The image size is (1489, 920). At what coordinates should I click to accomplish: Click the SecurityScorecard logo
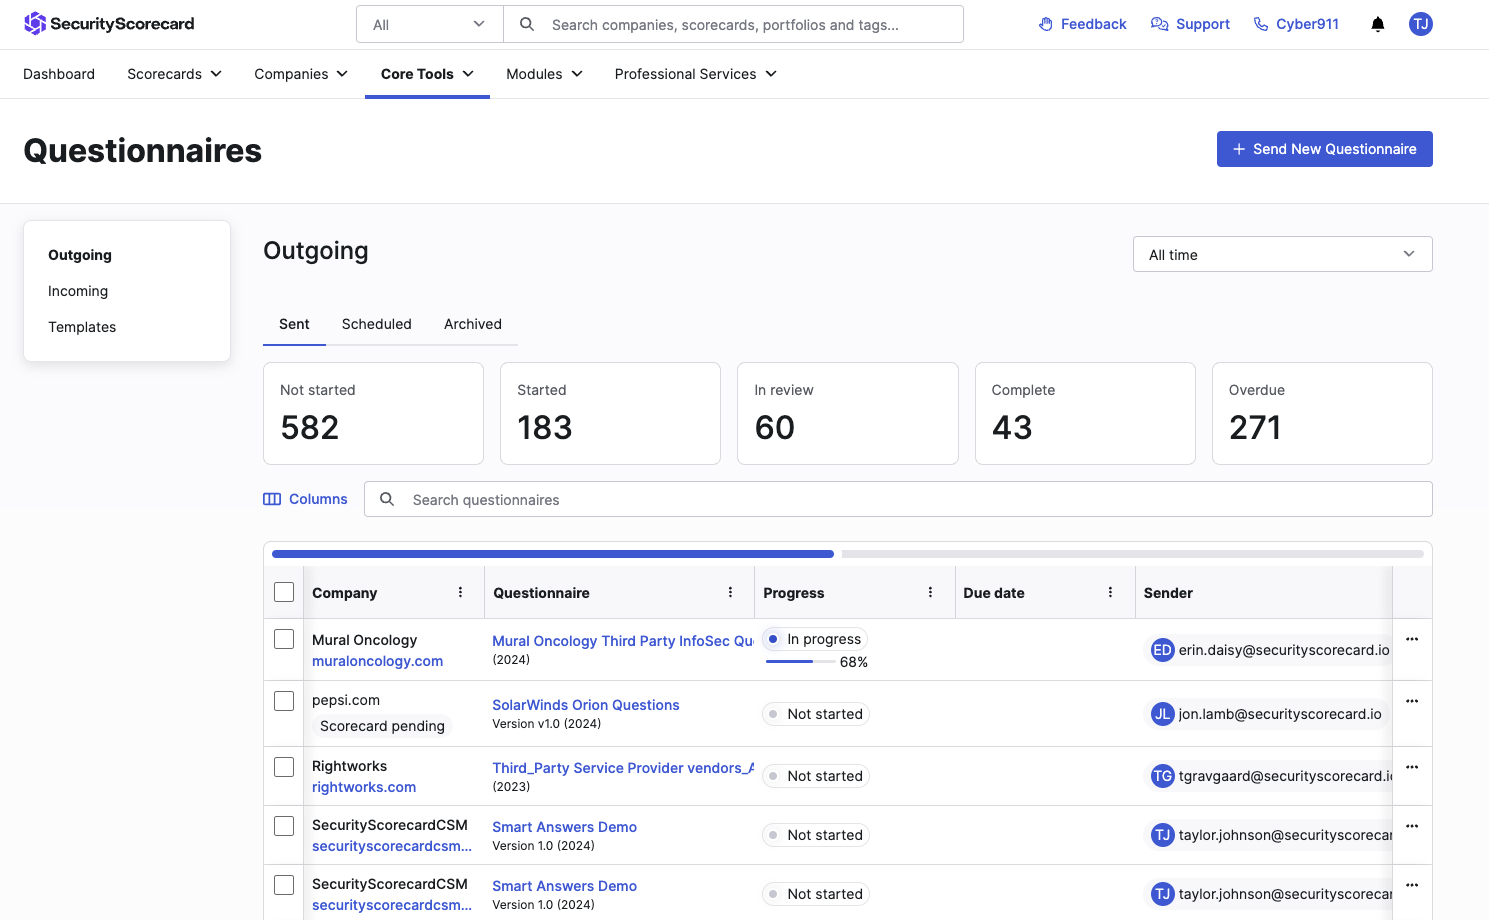click(x=109, y=24)
